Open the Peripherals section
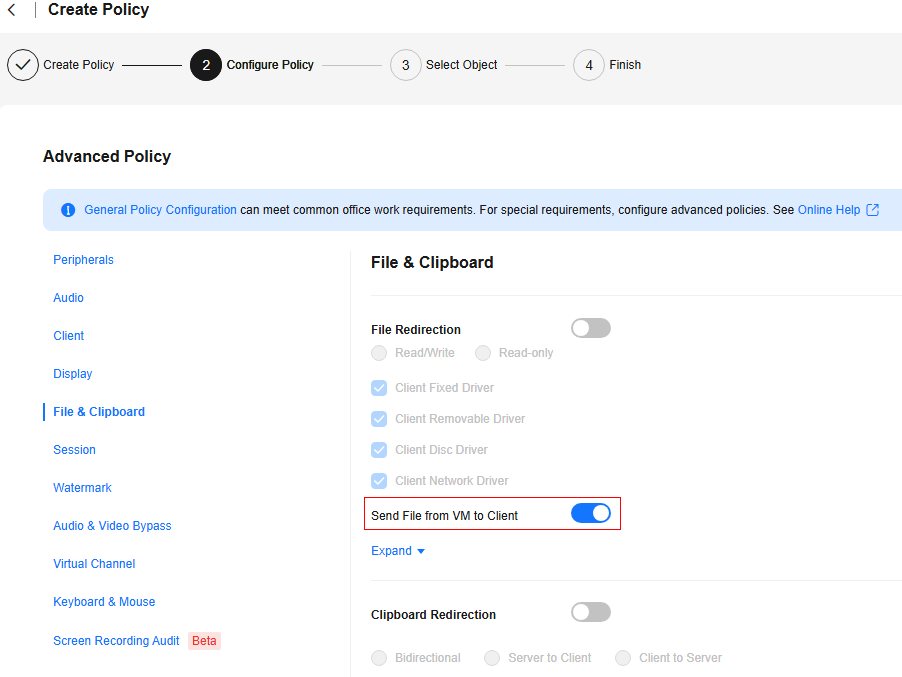The height and width of the screenshot is (677, 902). [x=83, y=260]
